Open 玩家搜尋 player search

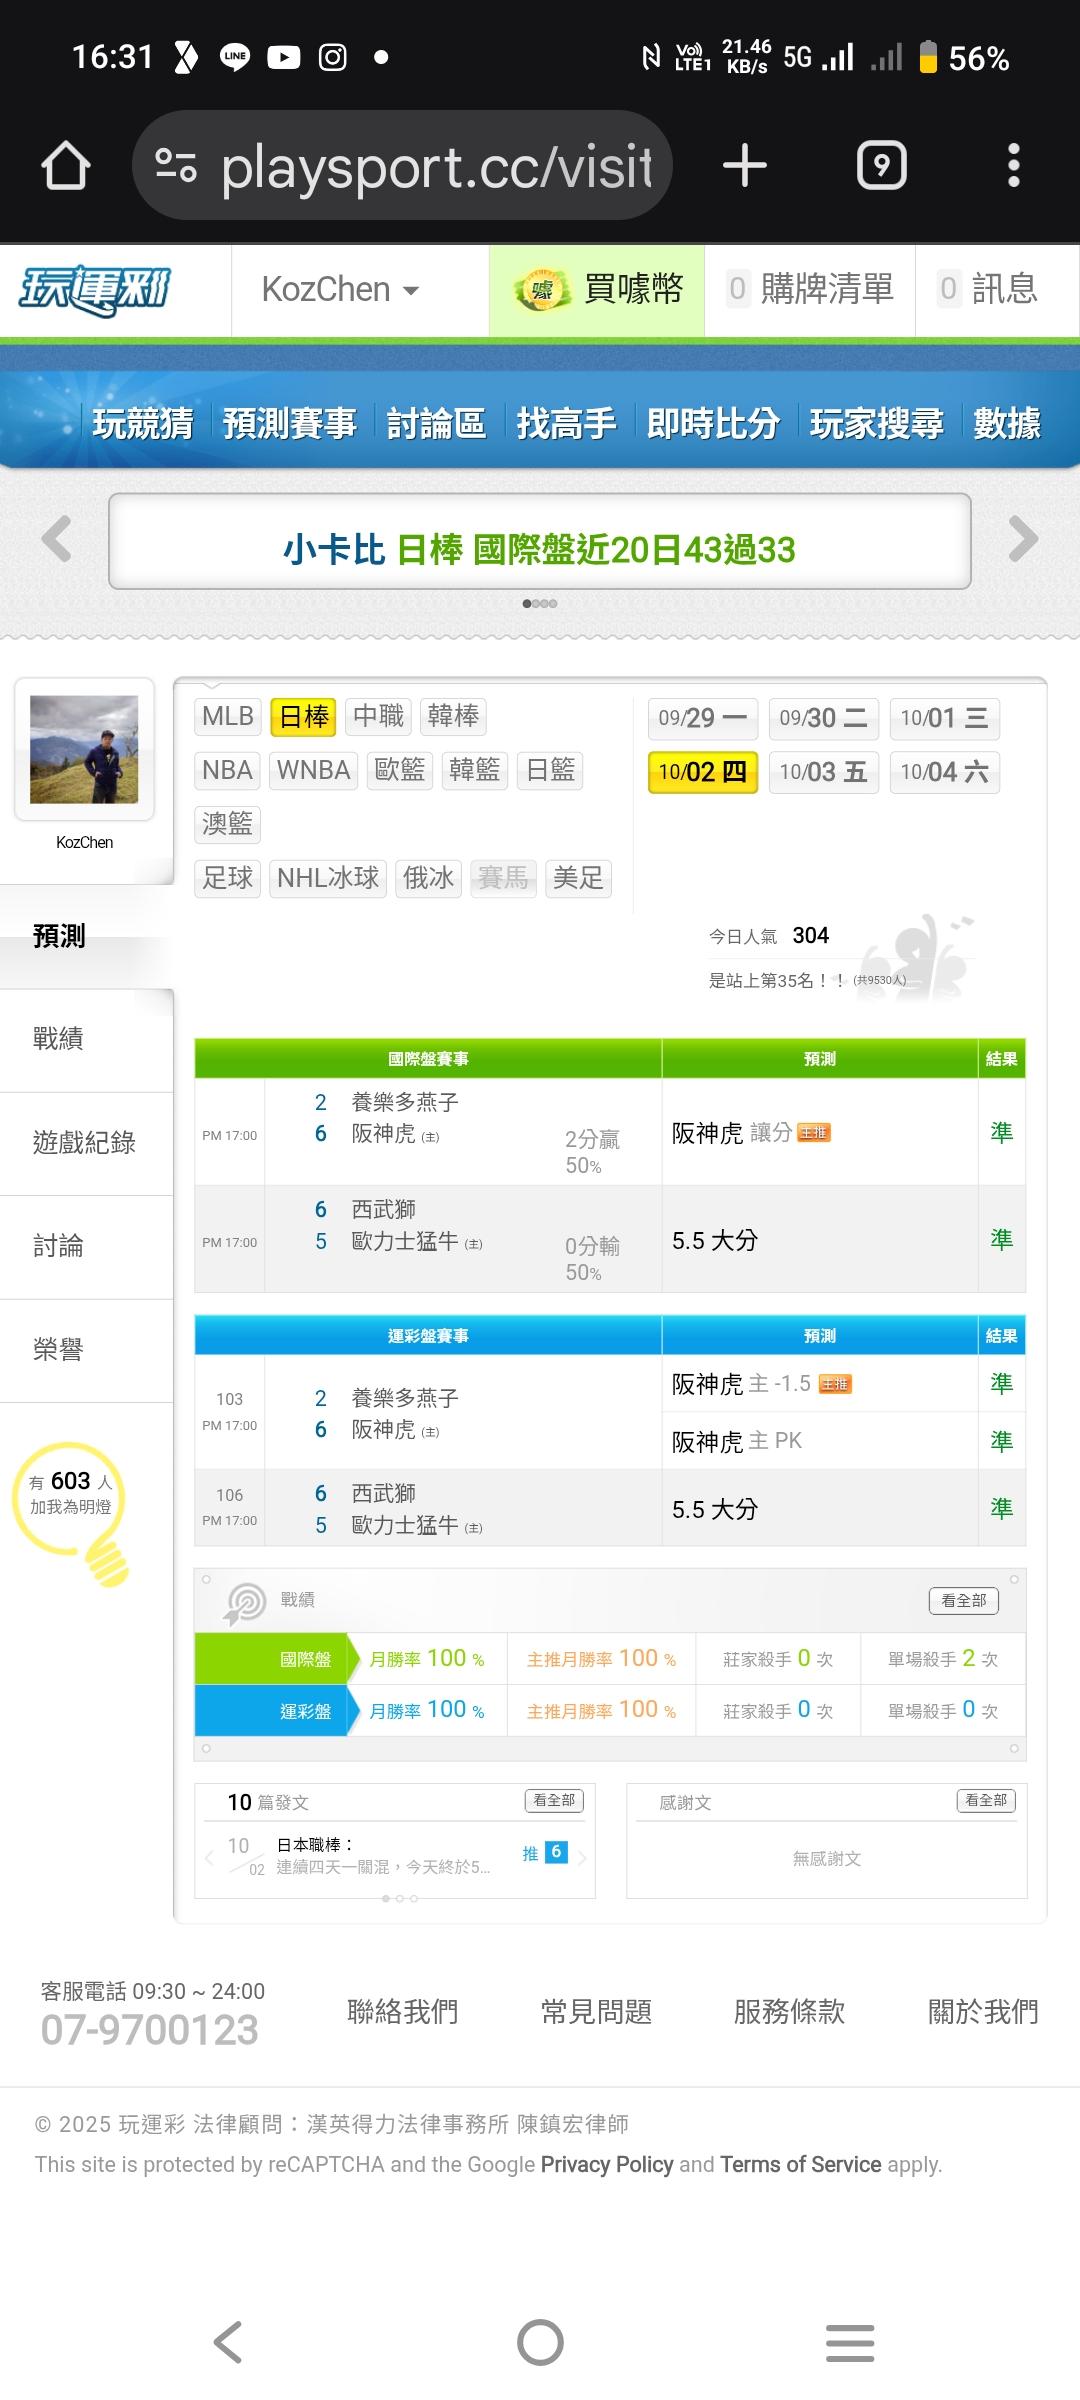[x=877, y=423]
